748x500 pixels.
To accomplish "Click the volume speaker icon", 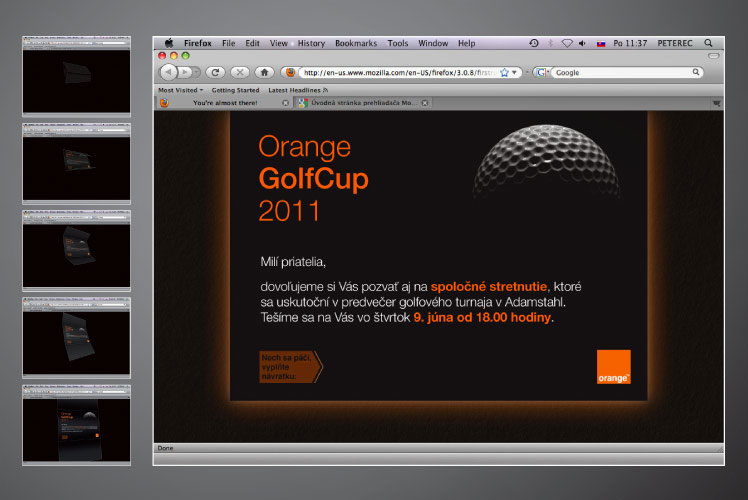I will coord(582,43).
